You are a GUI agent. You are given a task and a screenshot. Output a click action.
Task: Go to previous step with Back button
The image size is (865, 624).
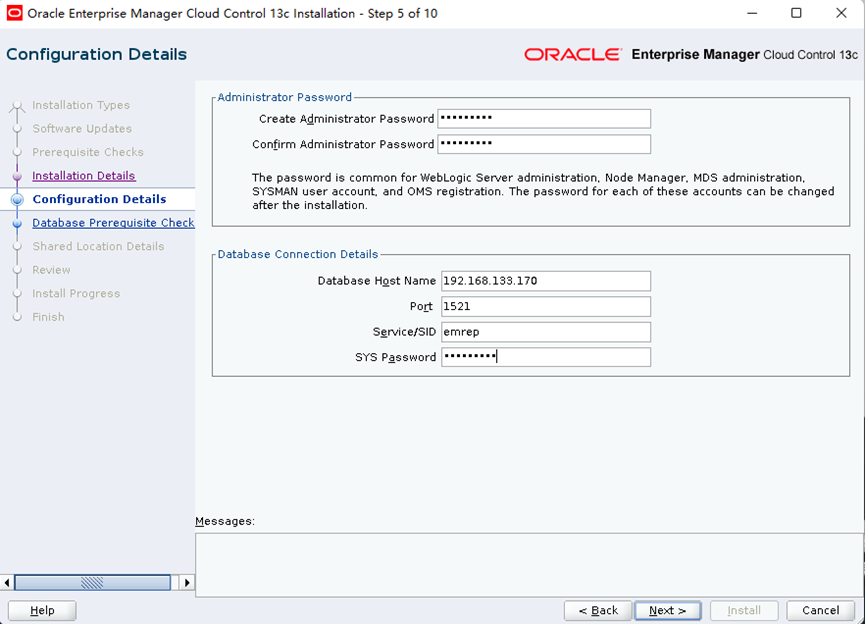pos(598,610)
